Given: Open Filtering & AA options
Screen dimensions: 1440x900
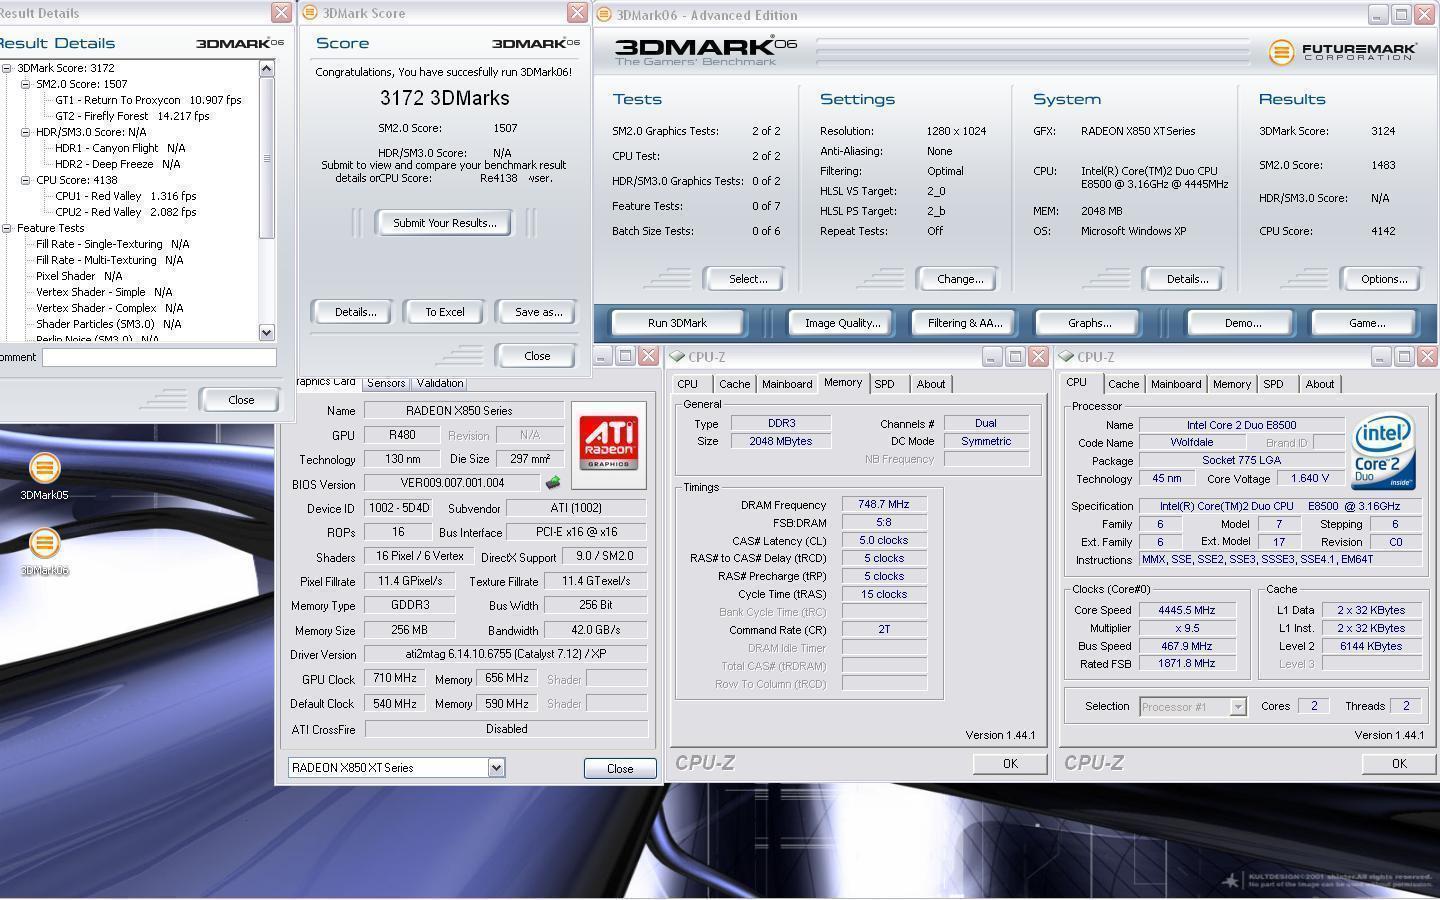Looking at the screenshot, I should 964,323.
